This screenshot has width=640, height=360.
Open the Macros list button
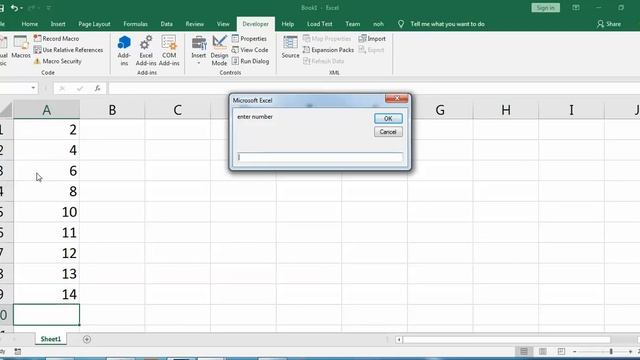(21, 47)
